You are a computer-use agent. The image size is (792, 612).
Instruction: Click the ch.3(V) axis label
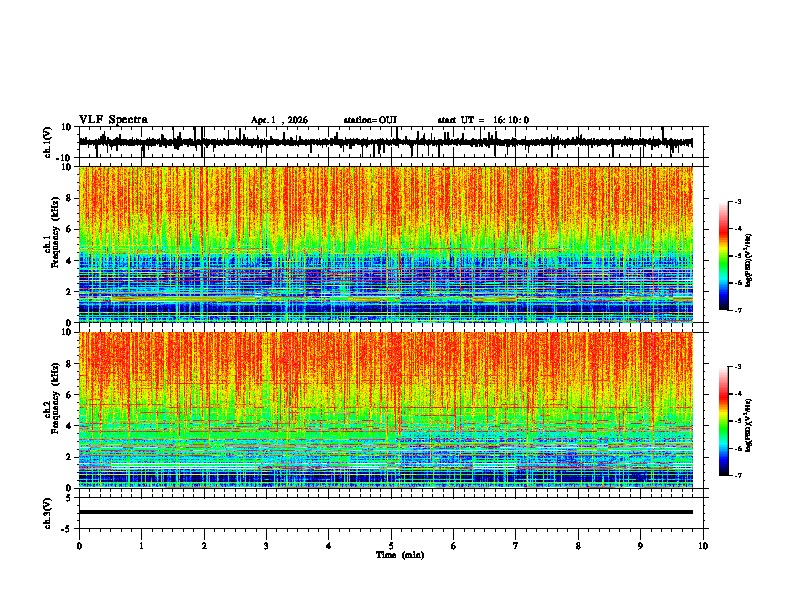point(48,513)
